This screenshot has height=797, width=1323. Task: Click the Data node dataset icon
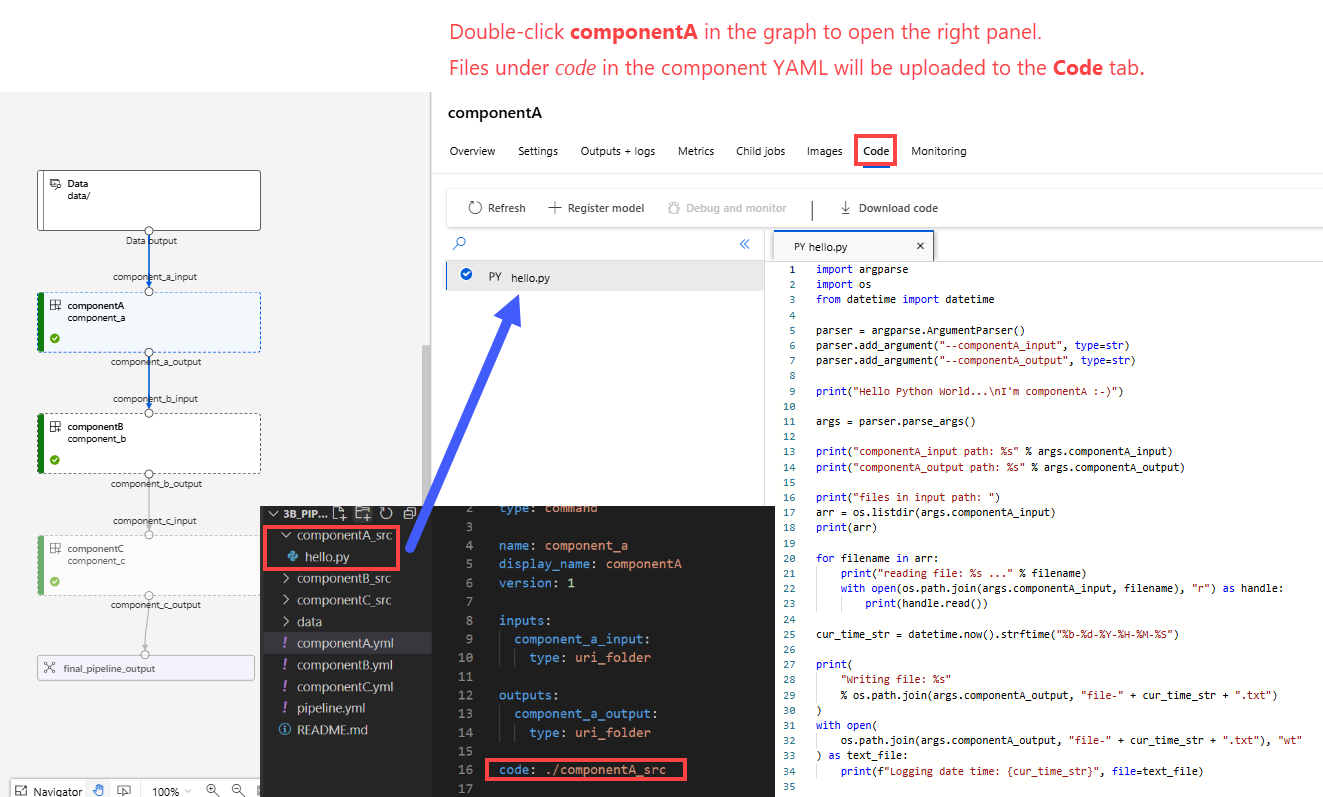[56, 184]
